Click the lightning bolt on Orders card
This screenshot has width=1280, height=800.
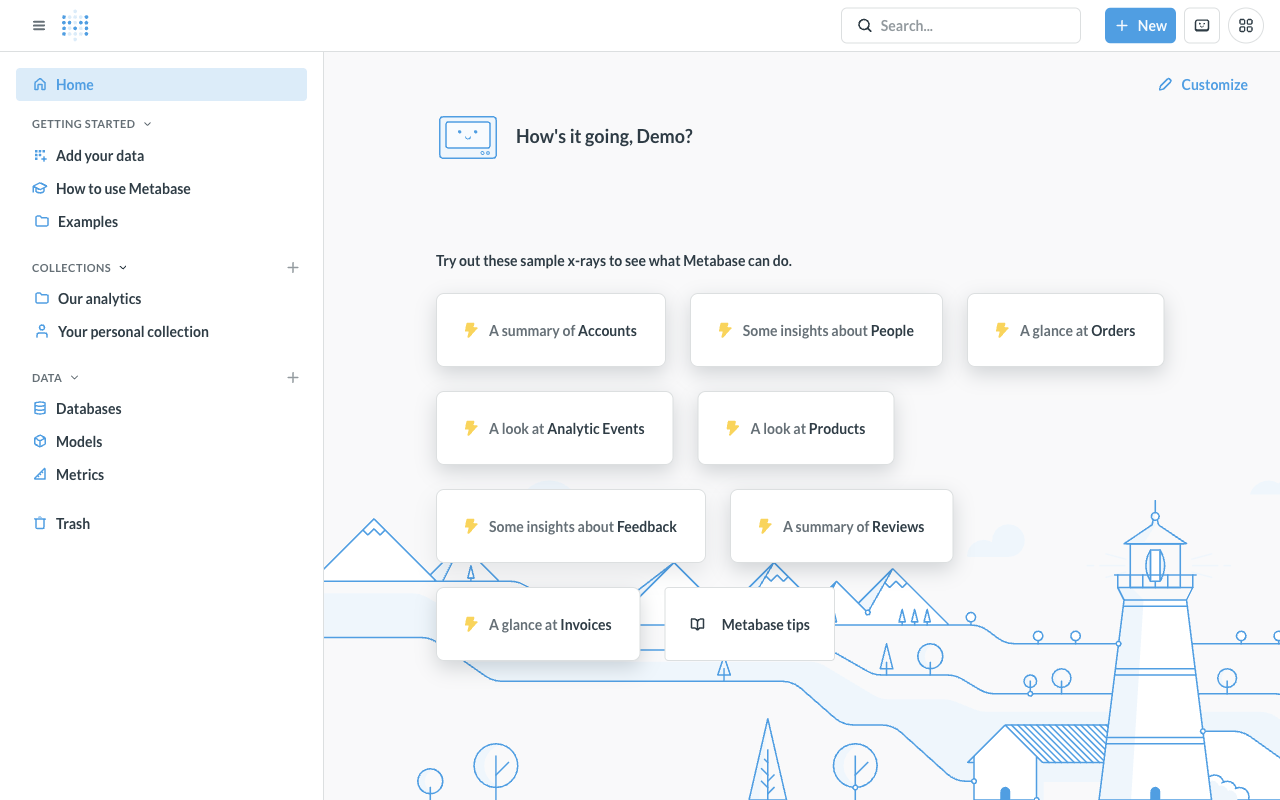(1001, 330)
